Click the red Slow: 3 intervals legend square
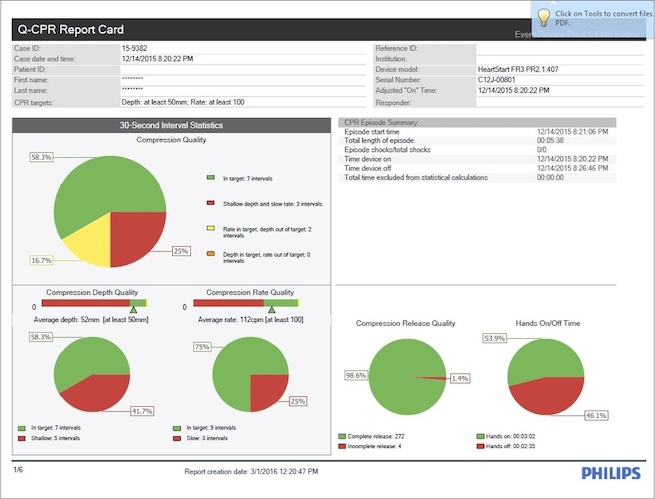This screenshot has height=499, width=655. pos(176,437)
